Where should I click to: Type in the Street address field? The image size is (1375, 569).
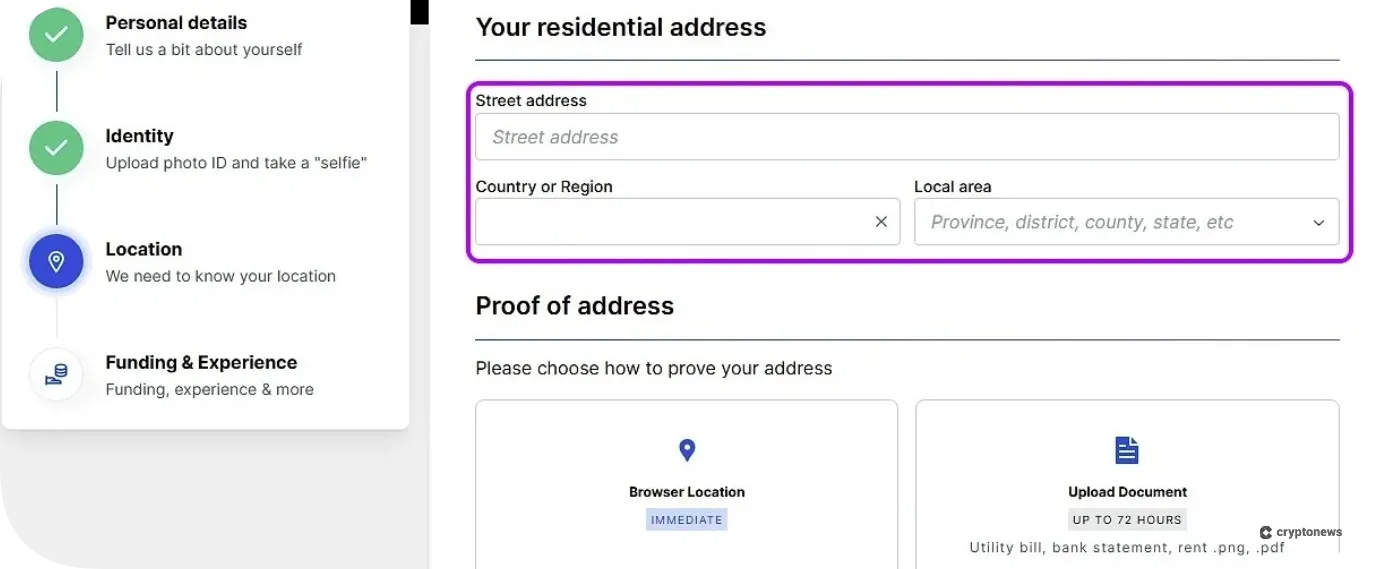point(907,137)
